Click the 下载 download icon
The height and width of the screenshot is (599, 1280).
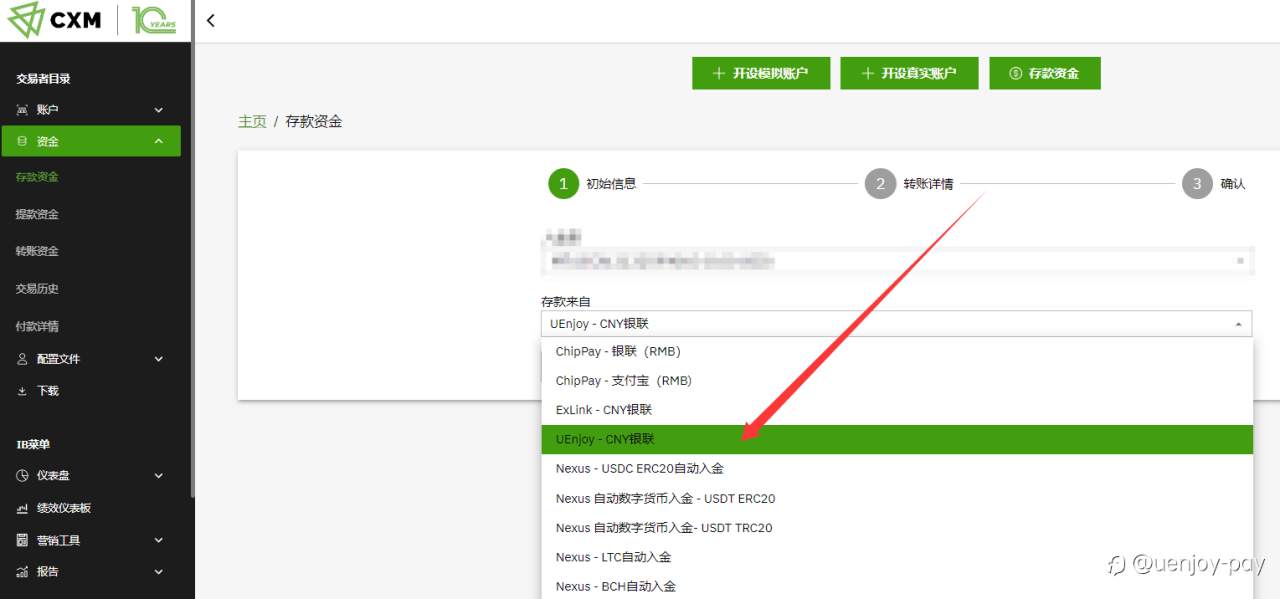point(22,391)
